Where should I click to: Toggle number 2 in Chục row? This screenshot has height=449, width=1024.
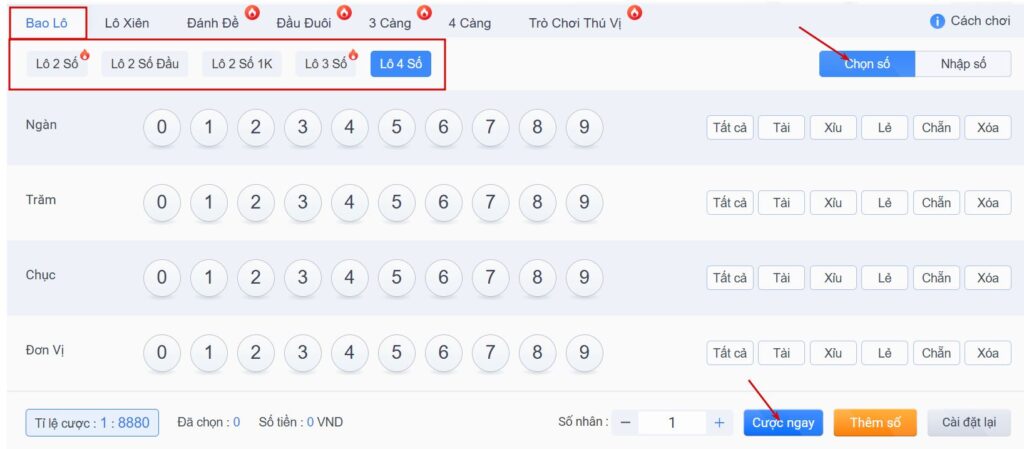tap(255, 277)
